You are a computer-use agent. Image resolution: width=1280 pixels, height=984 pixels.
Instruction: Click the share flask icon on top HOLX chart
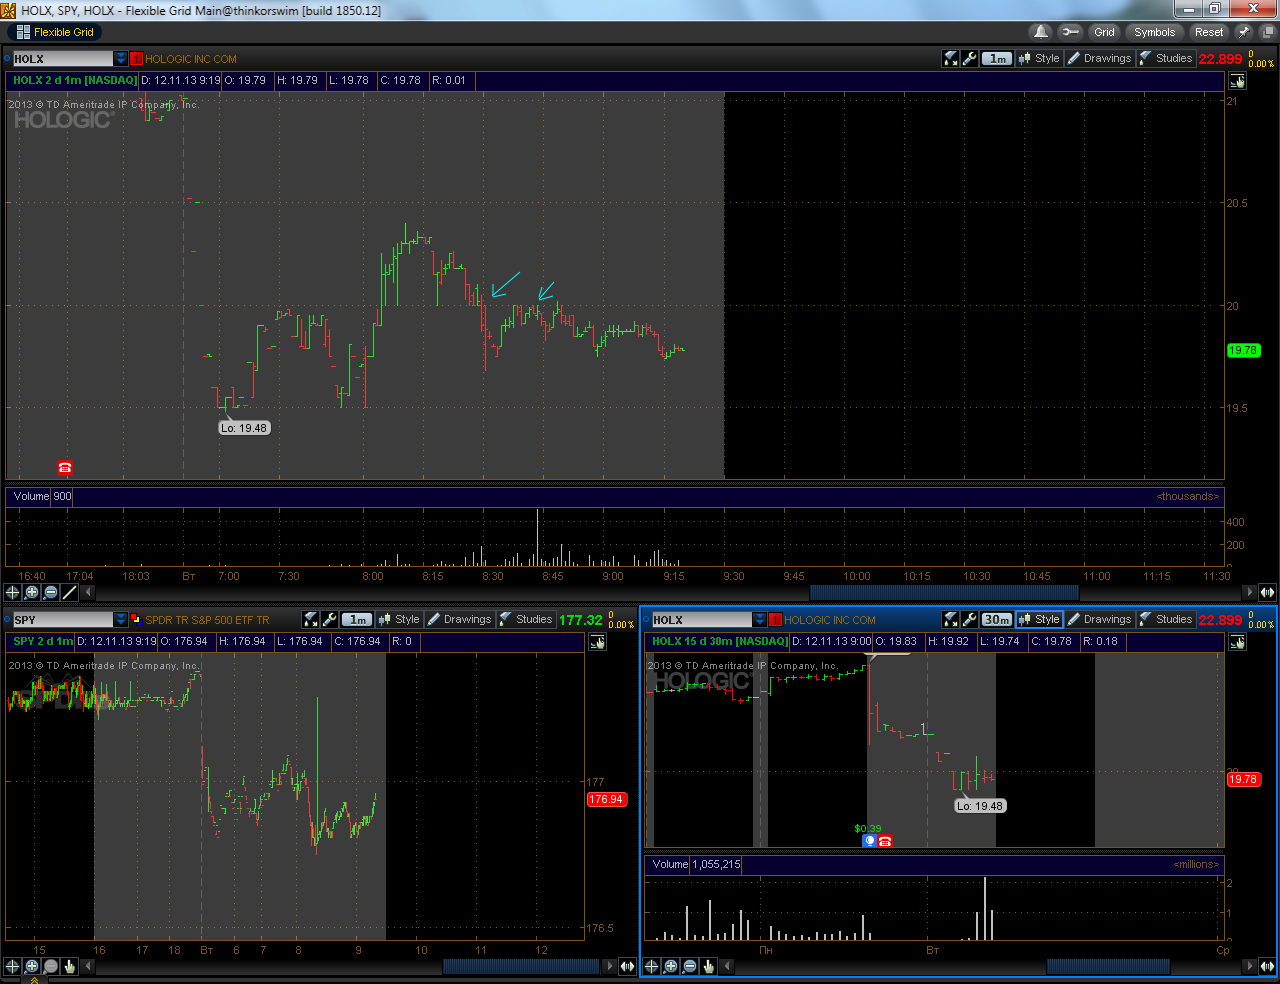pos(951,58)
